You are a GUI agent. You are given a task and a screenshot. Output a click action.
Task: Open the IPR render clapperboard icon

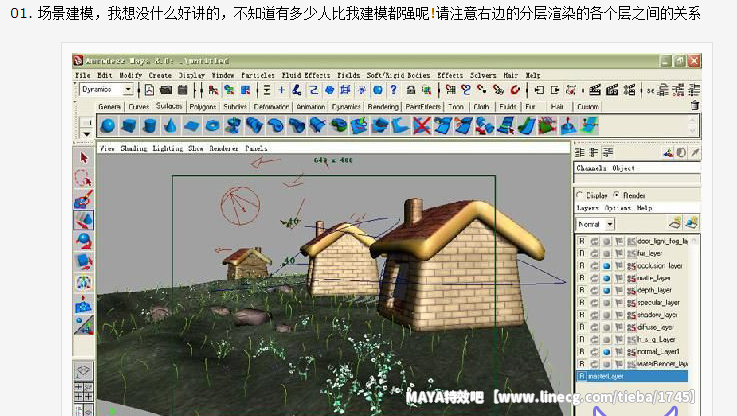click(x=612, y=89)
